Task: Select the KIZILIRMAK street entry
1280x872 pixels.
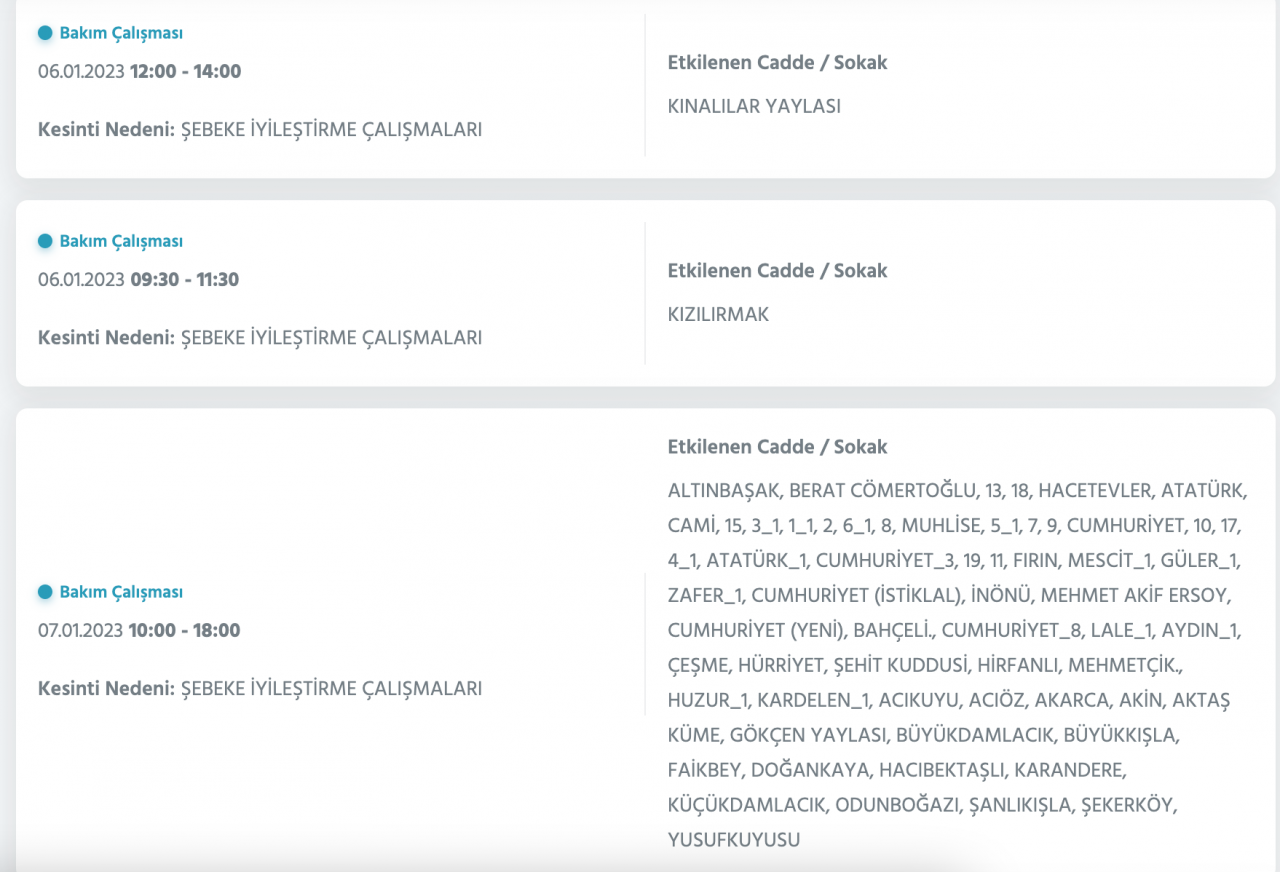Action: pyautogui.click(x=718, y=314)
